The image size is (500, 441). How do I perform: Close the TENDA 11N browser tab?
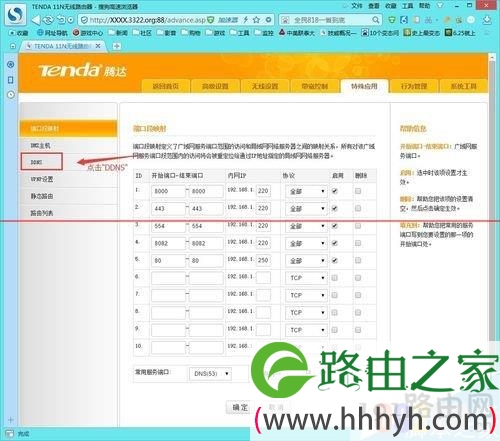pyautogui.click(x=98, y=46)
